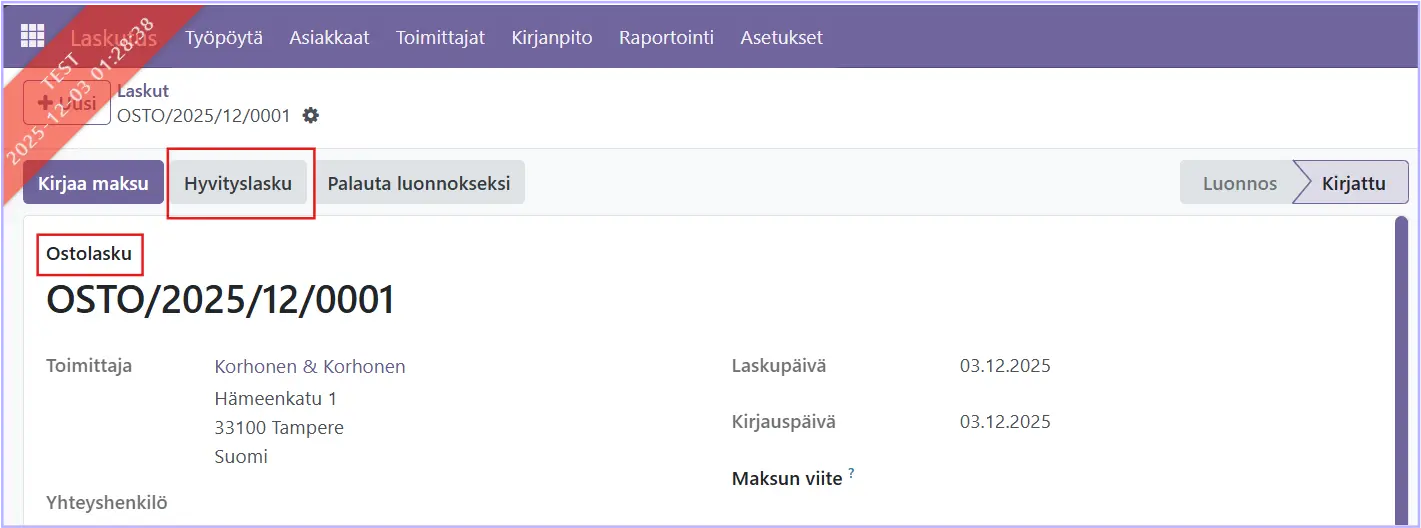Click the Hyvityslasku button
This screenshot has height=528, width=1421.
pyautogui.click(x=238, y=183)
